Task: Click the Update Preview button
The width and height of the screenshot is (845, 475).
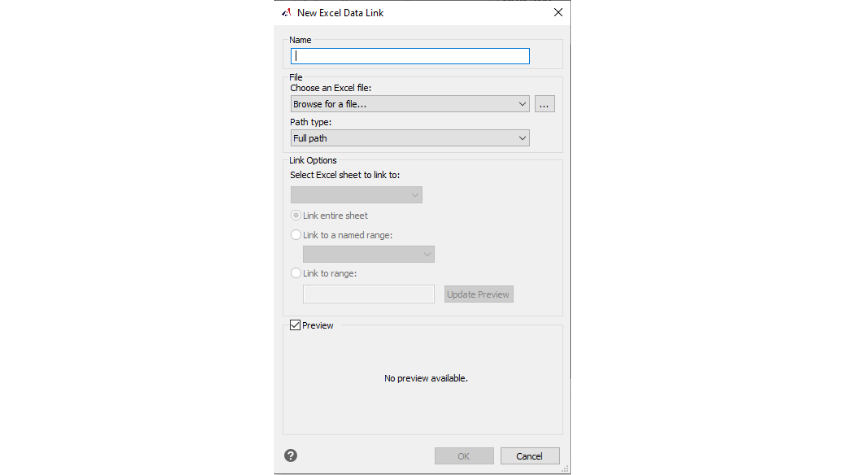Action: click(479, 294)
